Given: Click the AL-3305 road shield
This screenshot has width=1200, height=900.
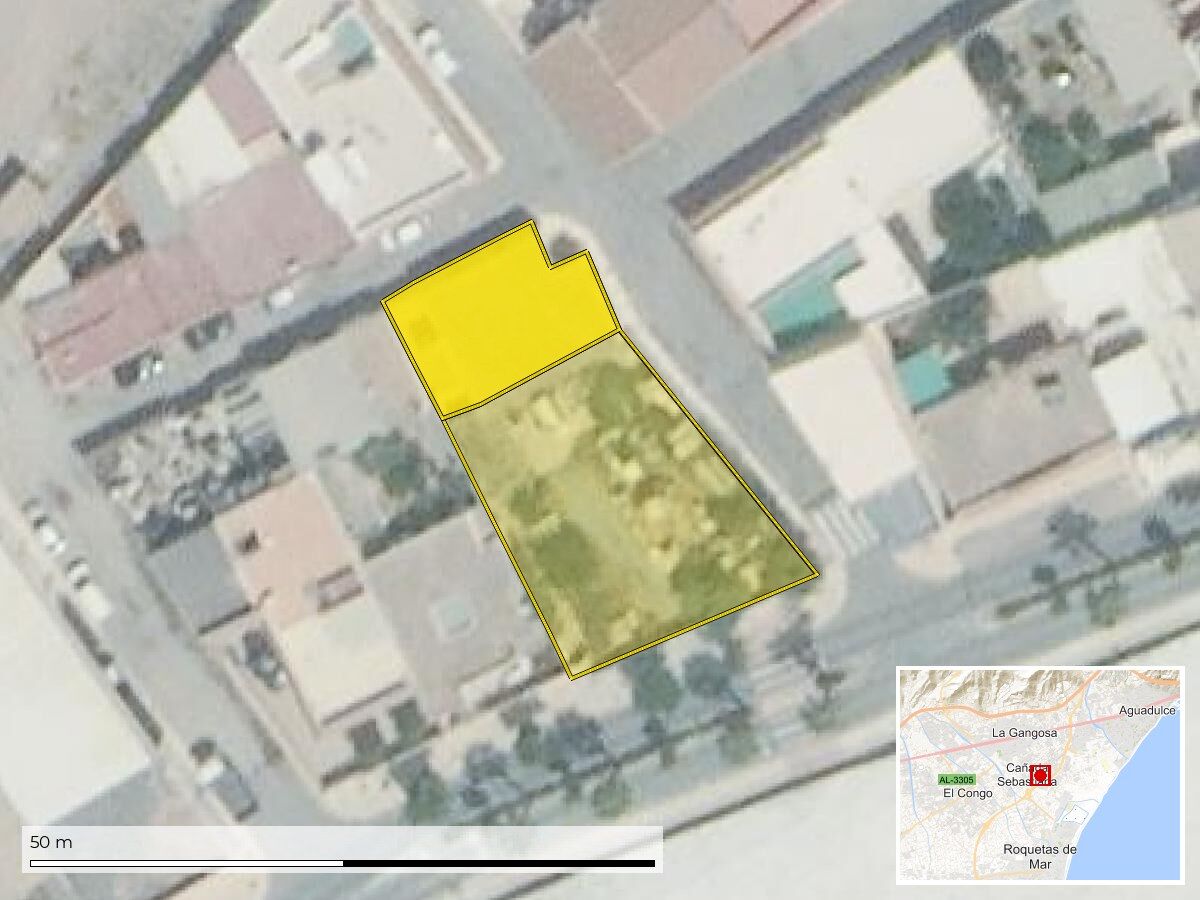Looking at the screenshot, I should (956, 779).
